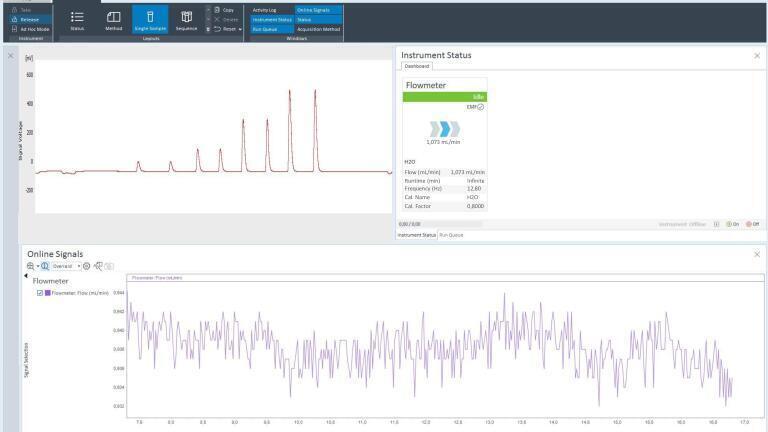Click the flow direction arrows graphic

444,129
